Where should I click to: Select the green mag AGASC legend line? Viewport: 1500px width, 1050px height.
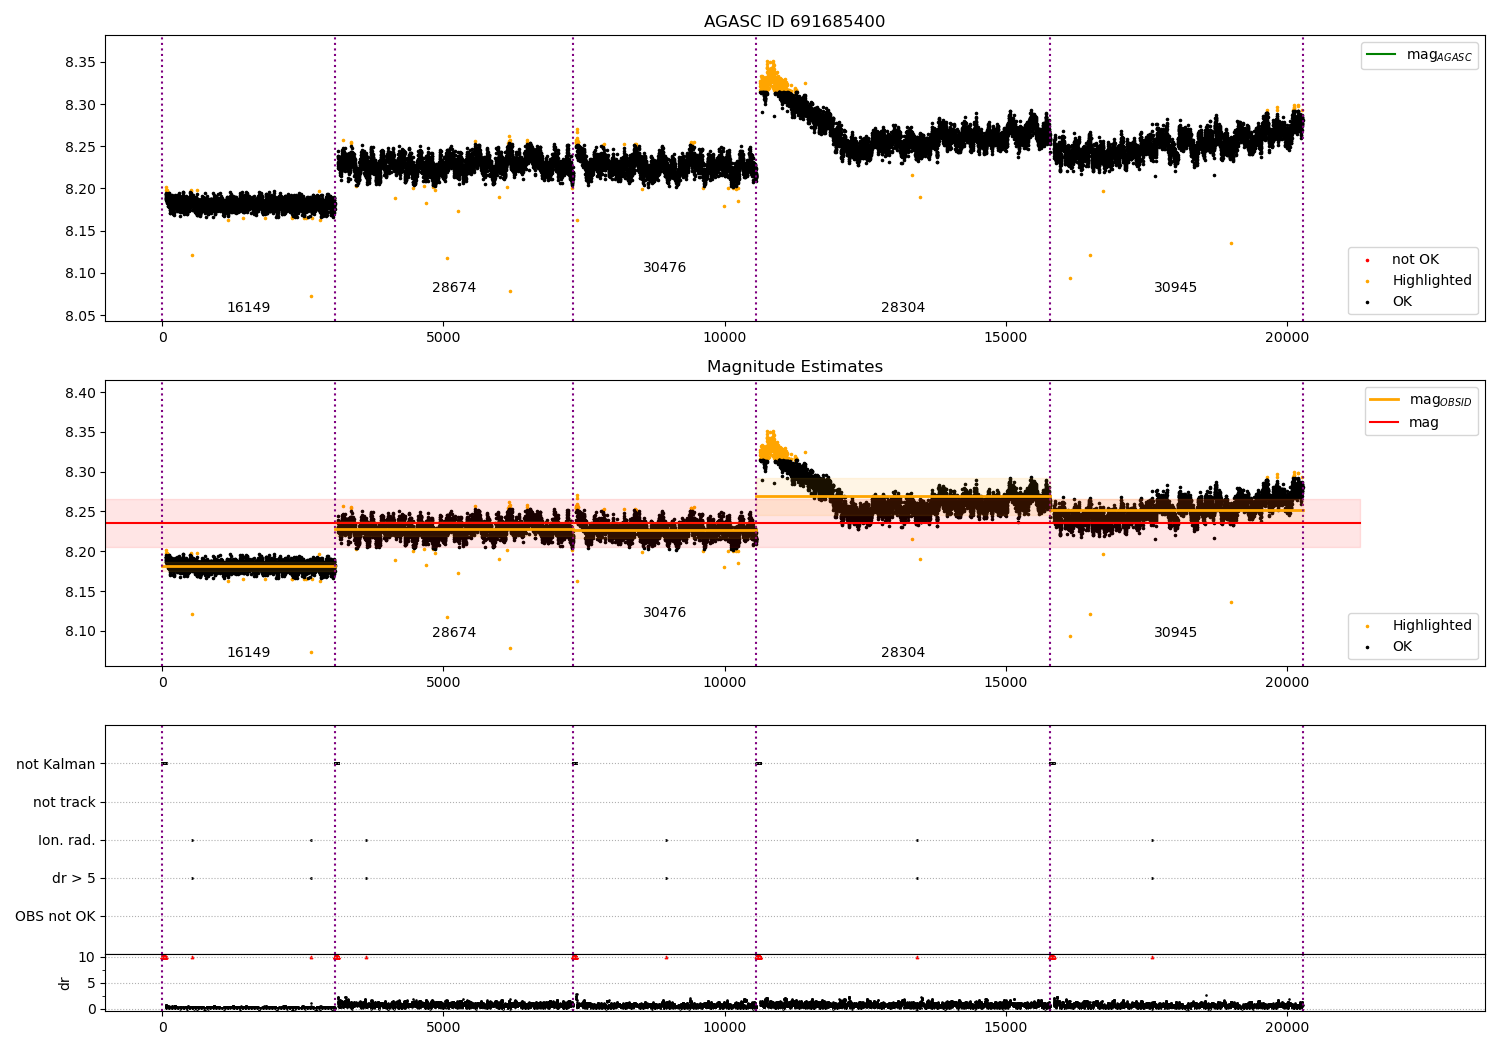point(1382,55)
